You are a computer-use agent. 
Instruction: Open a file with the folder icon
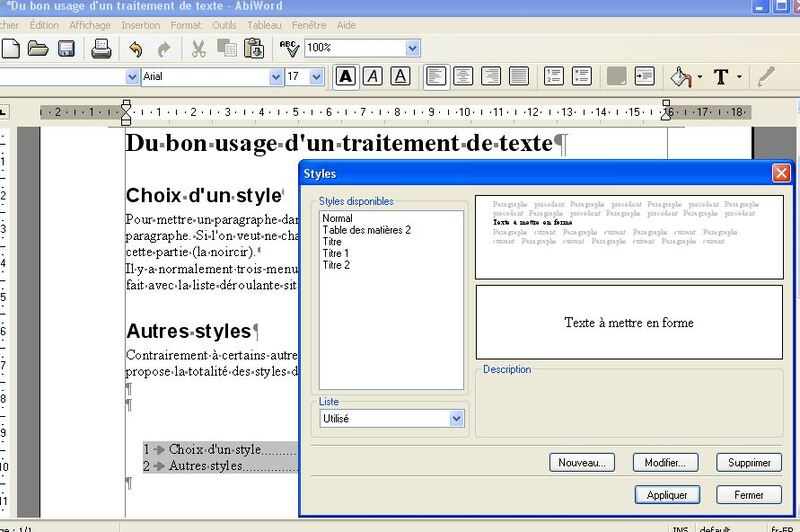click(38, 49)
